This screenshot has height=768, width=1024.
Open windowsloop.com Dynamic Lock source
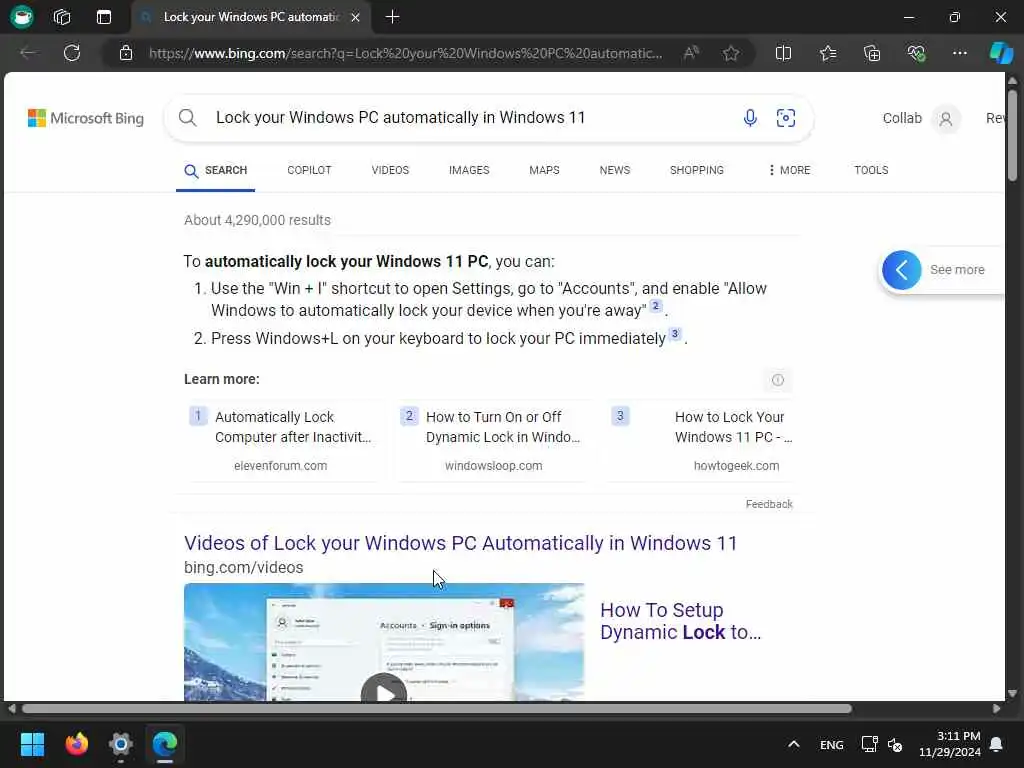tap(493, 441)
